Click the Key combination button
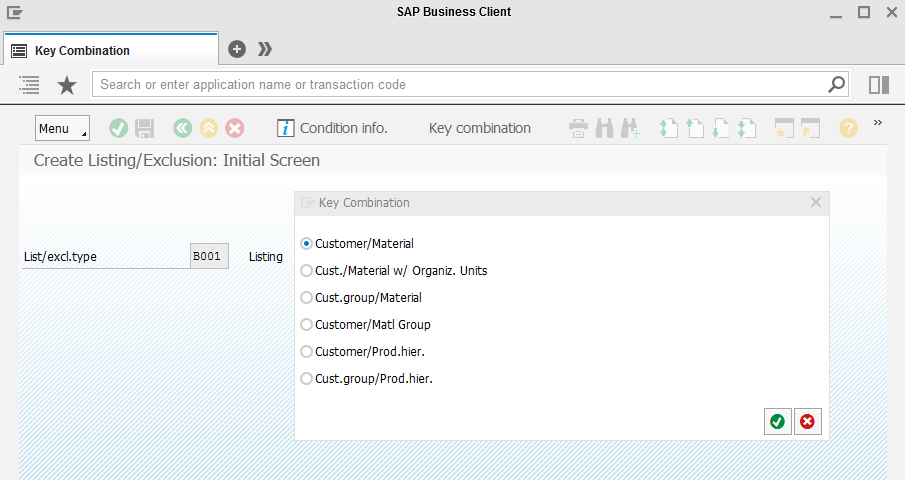 click(480, 128)
